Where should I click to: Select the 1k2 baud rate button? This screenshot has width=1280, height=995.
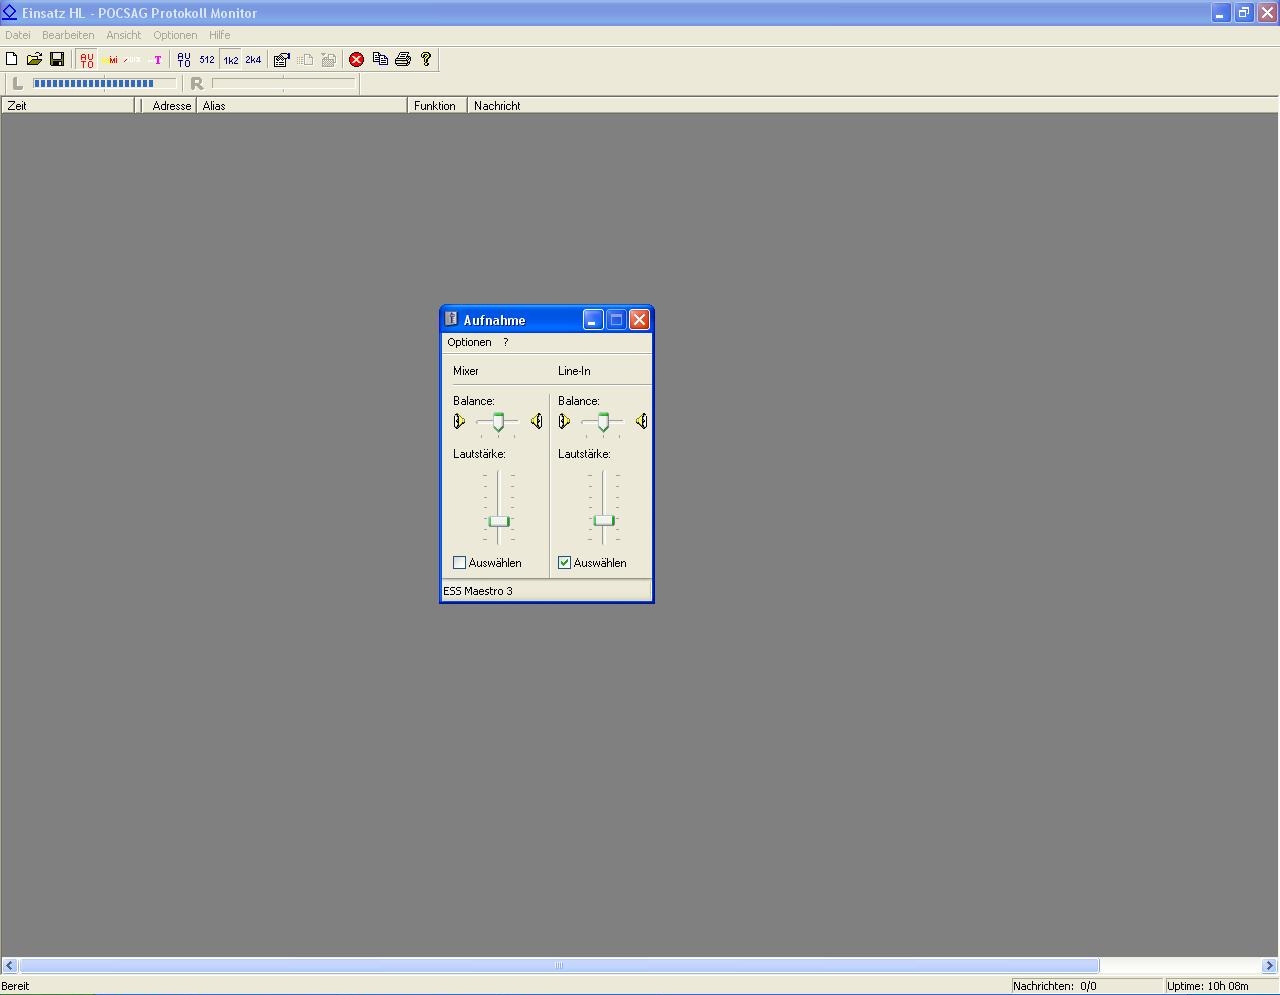click(x=230, y=60)
